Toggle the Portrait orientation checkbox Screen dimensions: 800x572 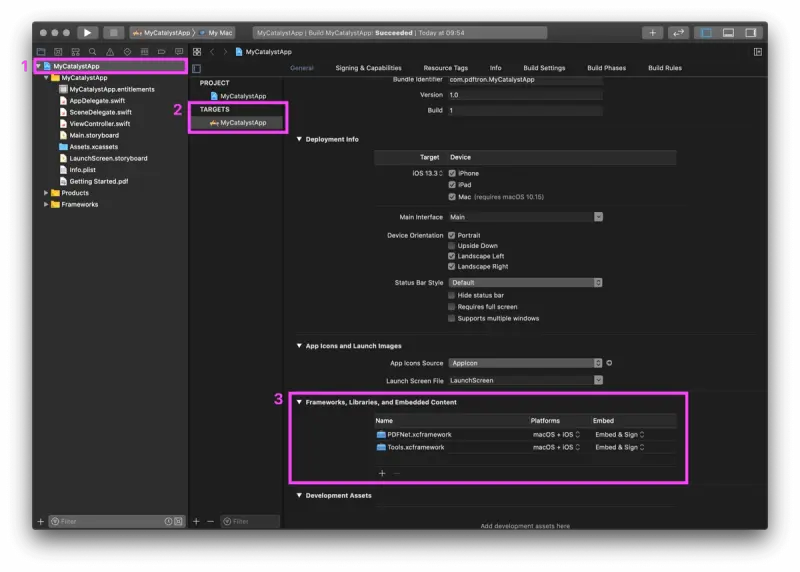[x=452, y=235]
